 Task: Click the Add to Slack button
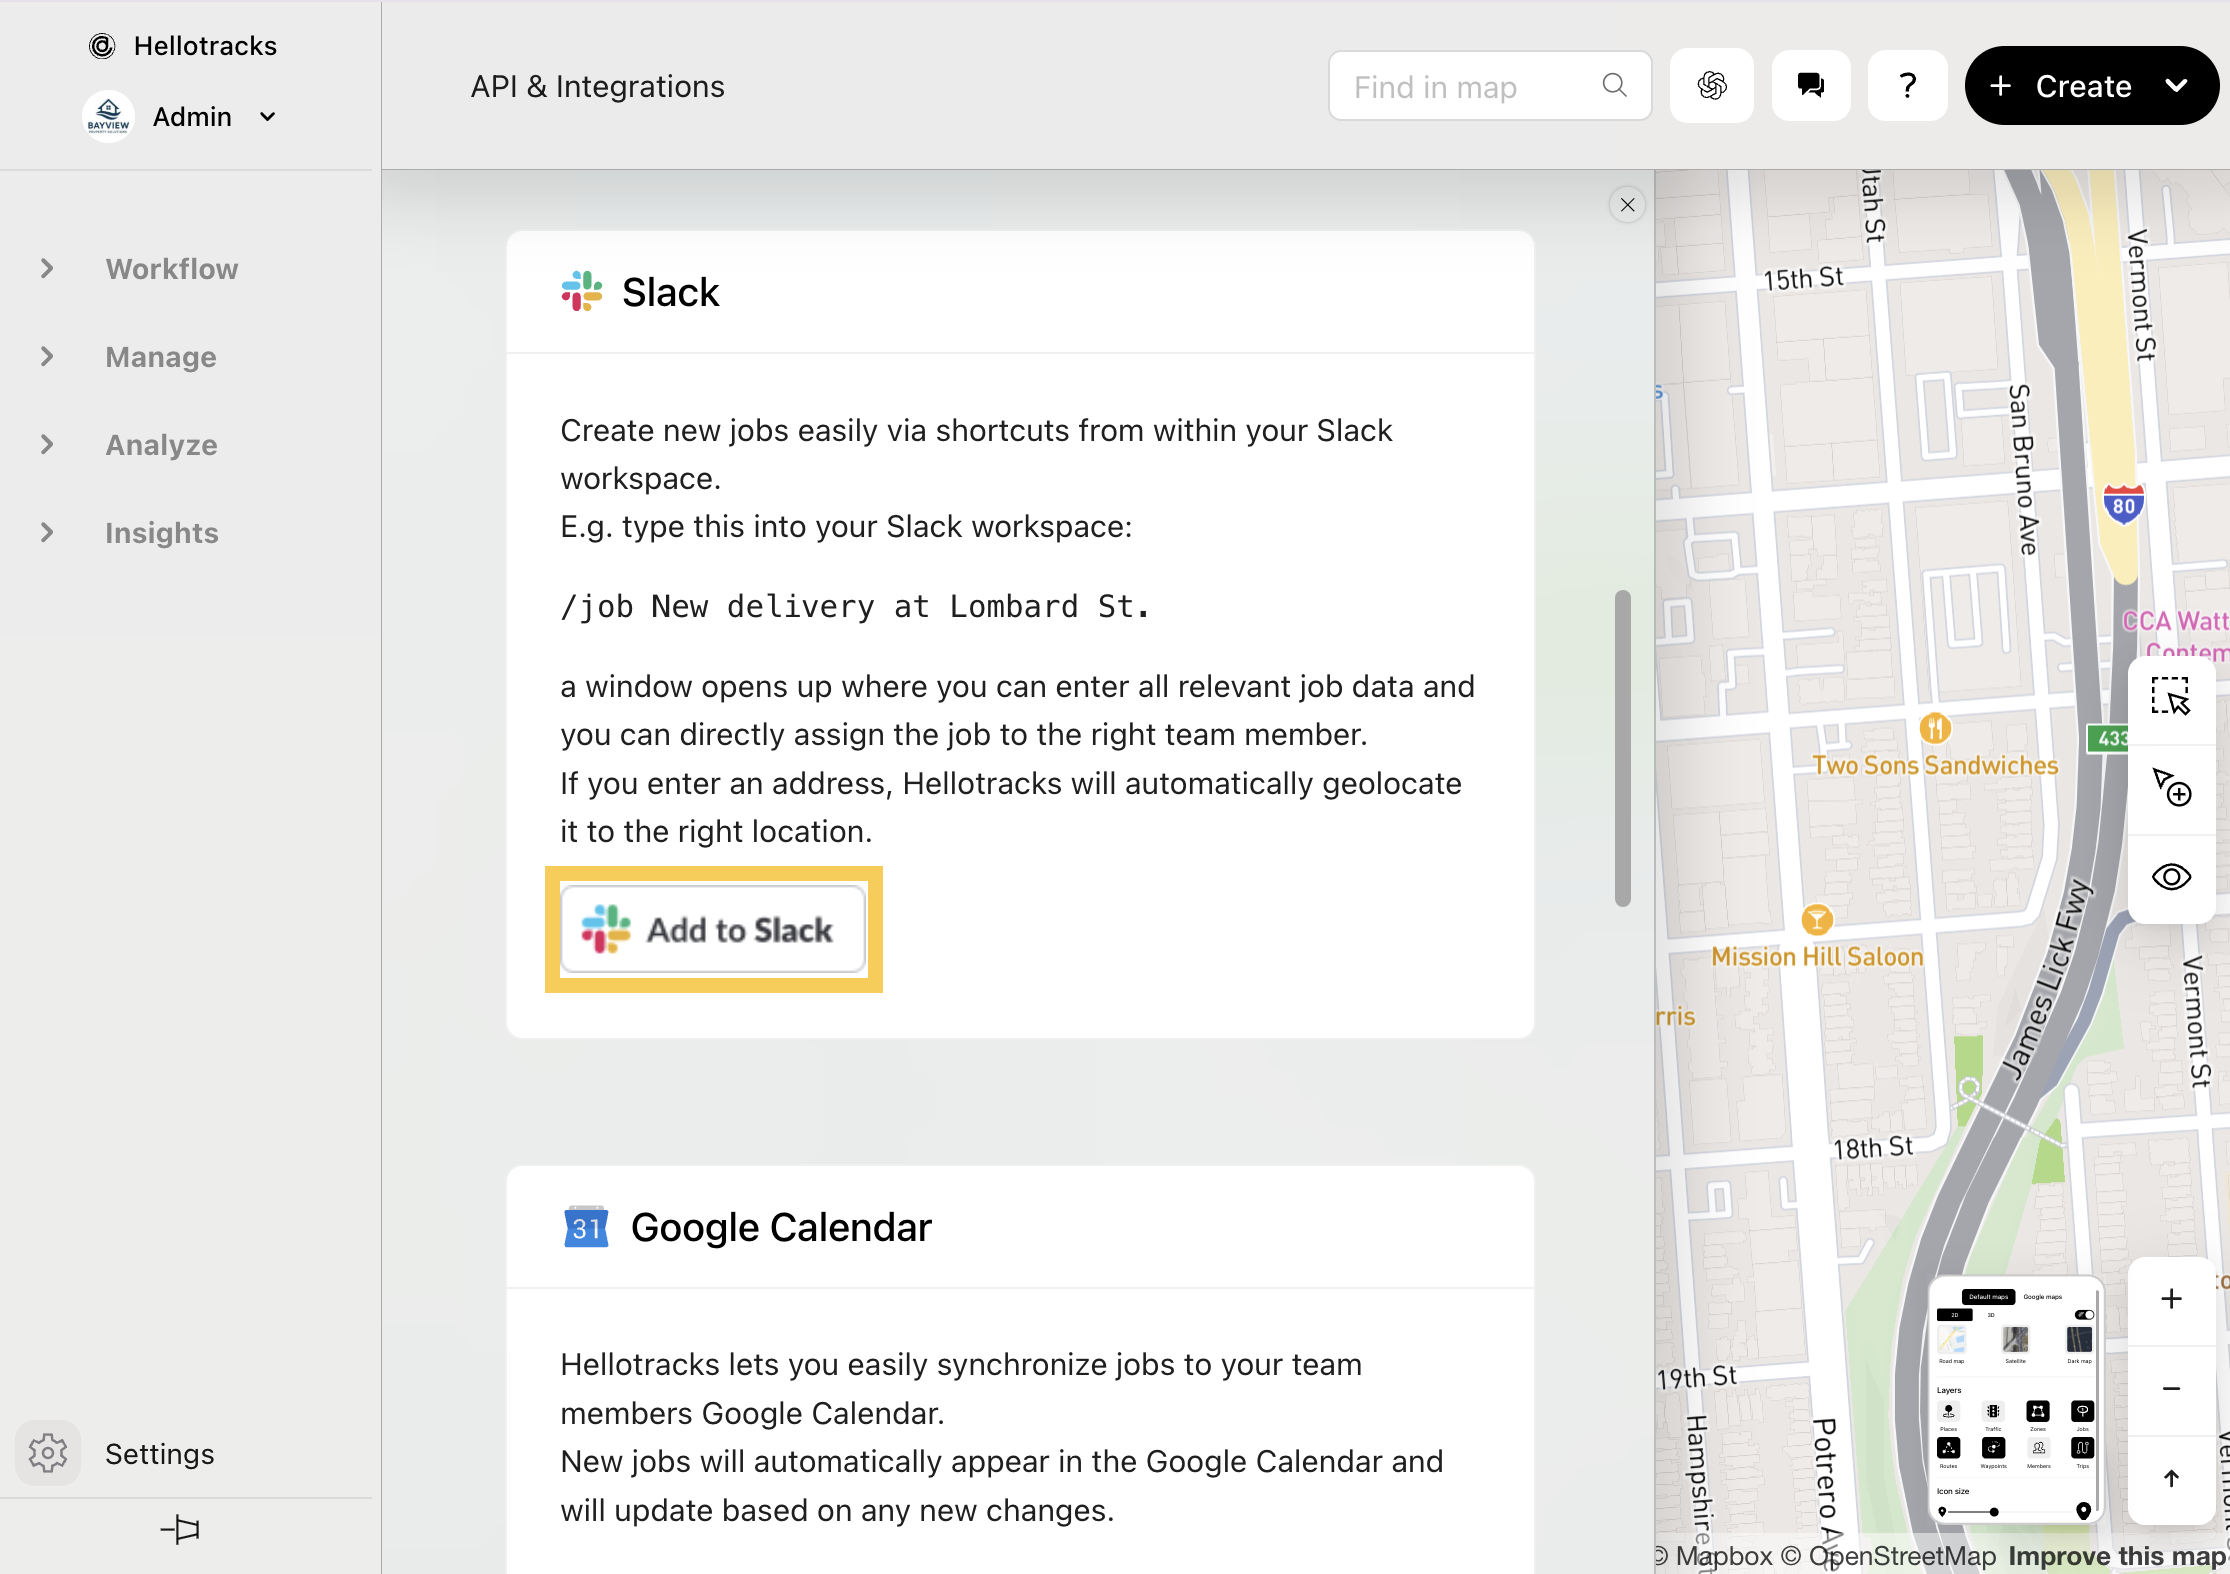pyautogui.click(x=713, y=929)
